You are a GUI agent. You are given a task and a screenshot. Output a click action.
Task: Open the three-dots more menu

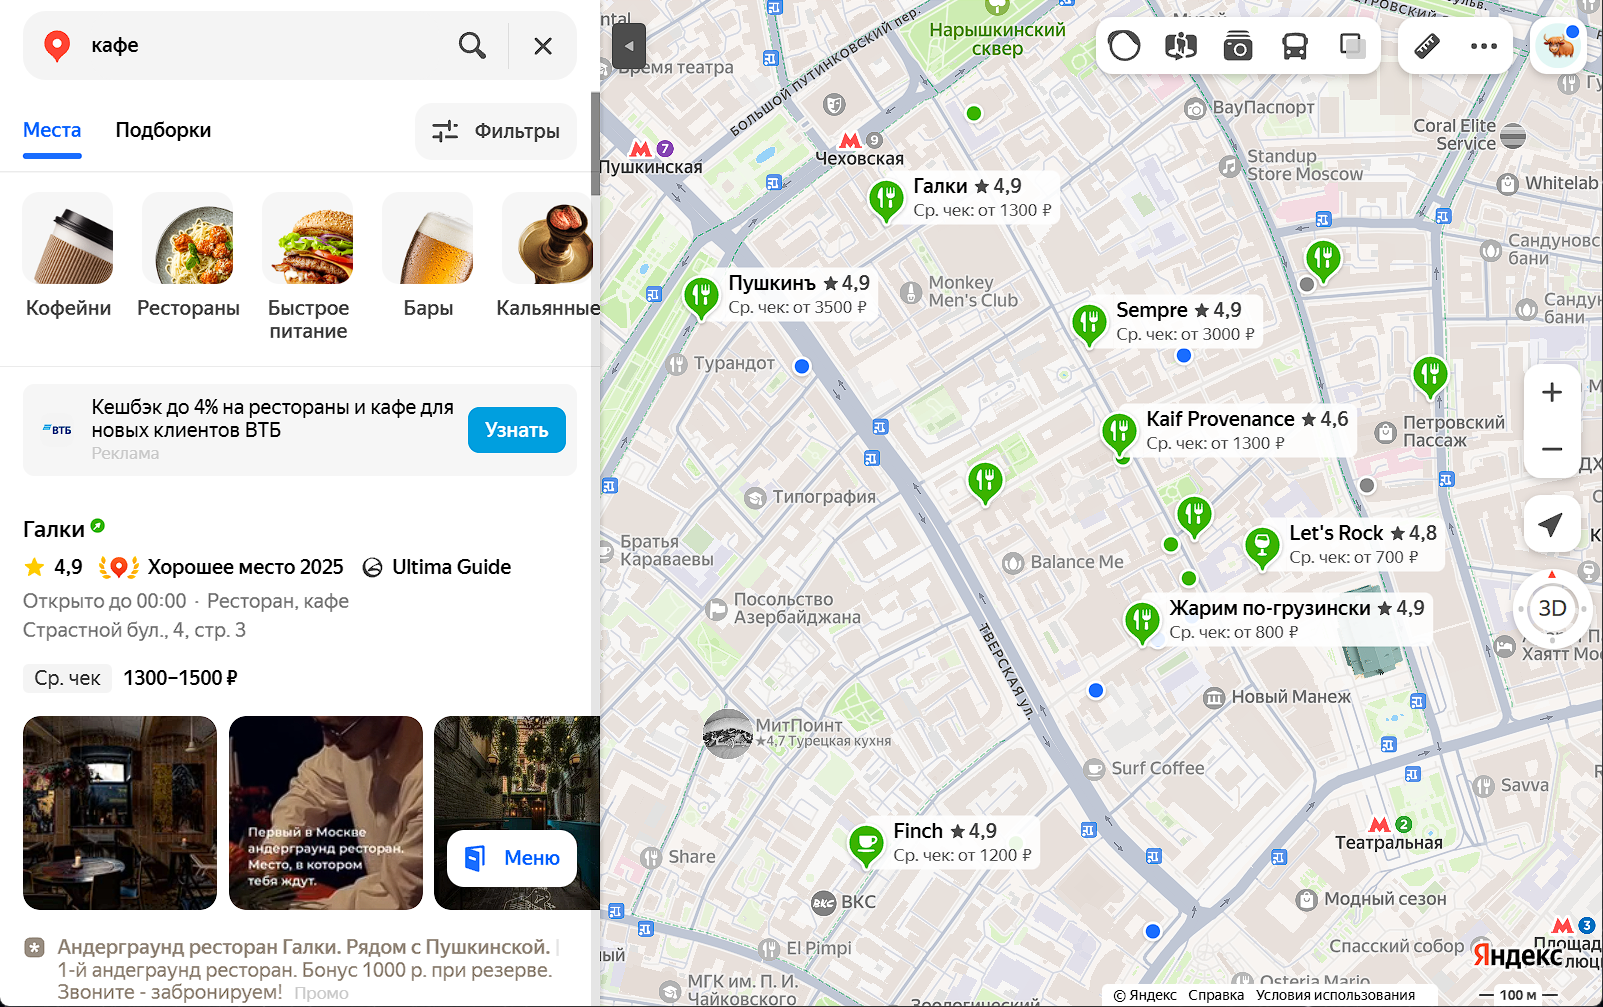click(1484, 46)
